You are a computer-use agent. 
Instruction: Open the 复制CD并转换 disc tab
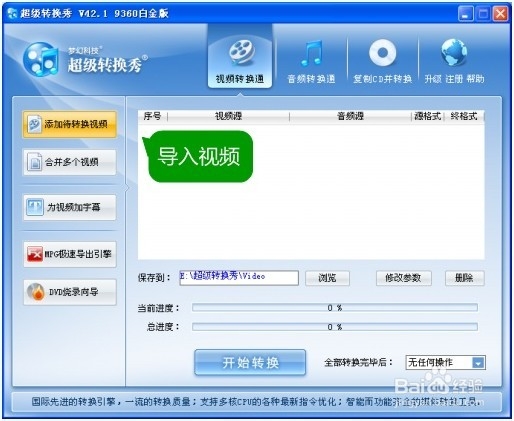[382, 61]
